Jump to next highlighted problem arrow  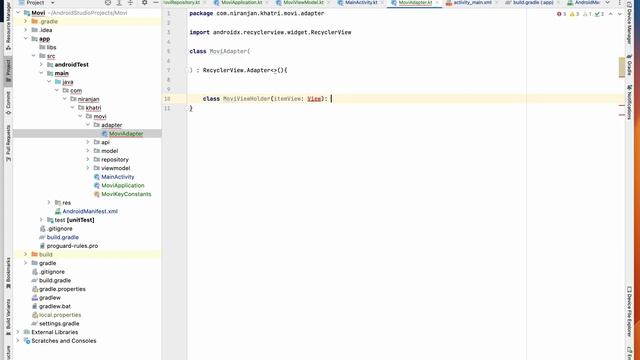620,14
